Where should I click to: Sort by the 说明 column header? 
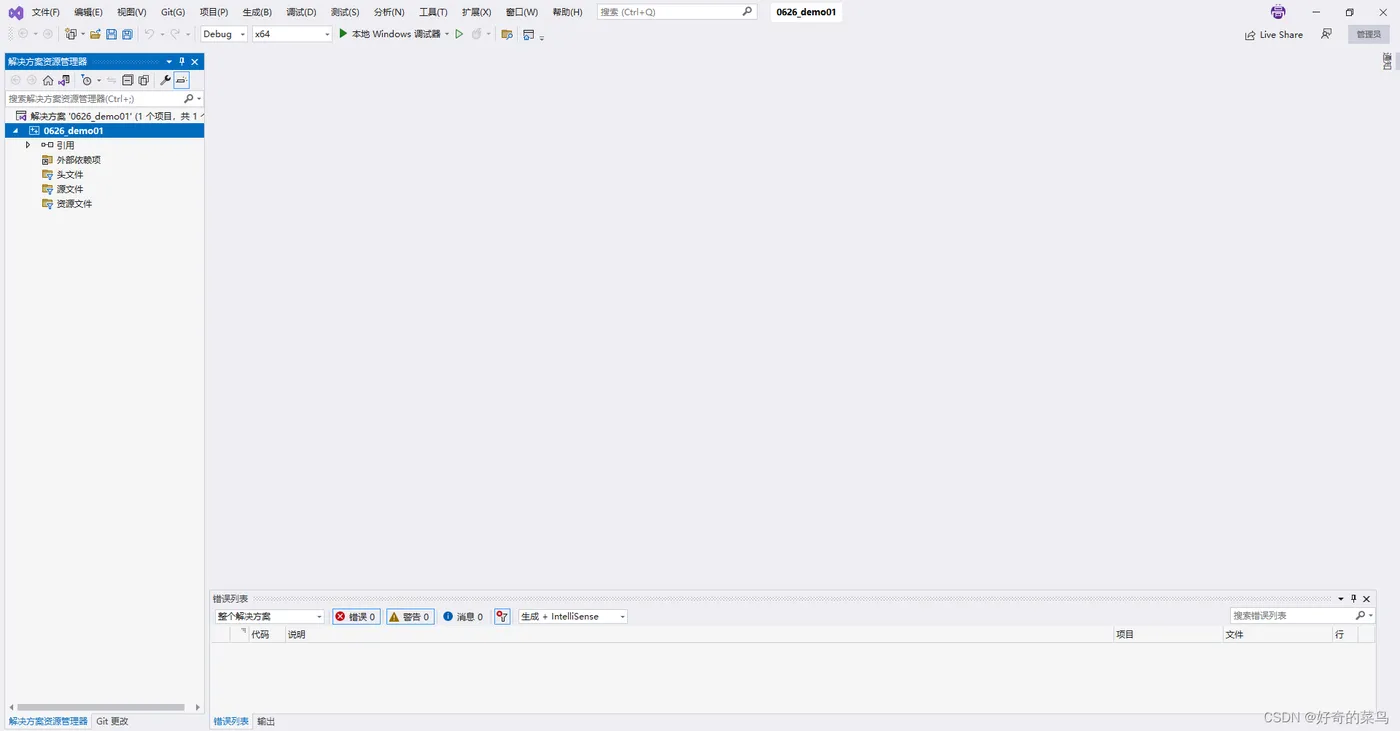pos(297,635)
